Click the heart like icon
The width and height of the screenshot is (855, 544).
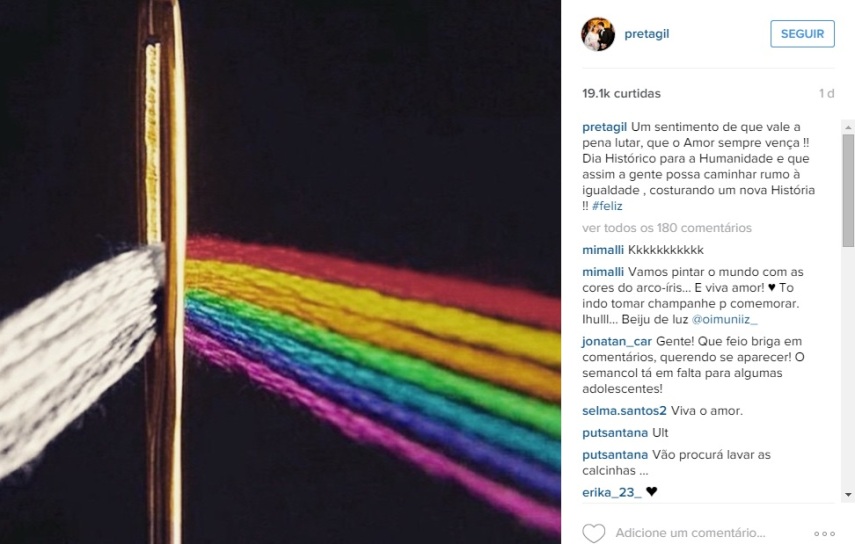click(x=594, y=533)
